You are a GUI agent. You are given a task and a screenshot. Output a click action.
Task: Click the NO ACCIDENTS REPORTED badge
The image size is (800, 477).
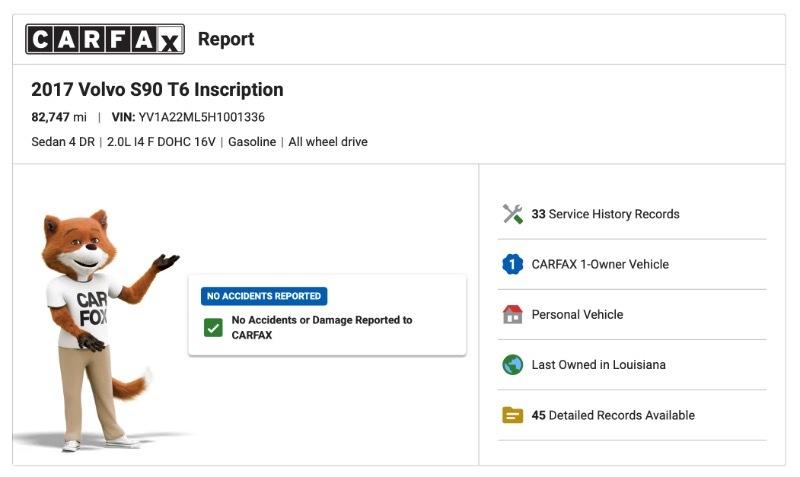tap(264, 296)
